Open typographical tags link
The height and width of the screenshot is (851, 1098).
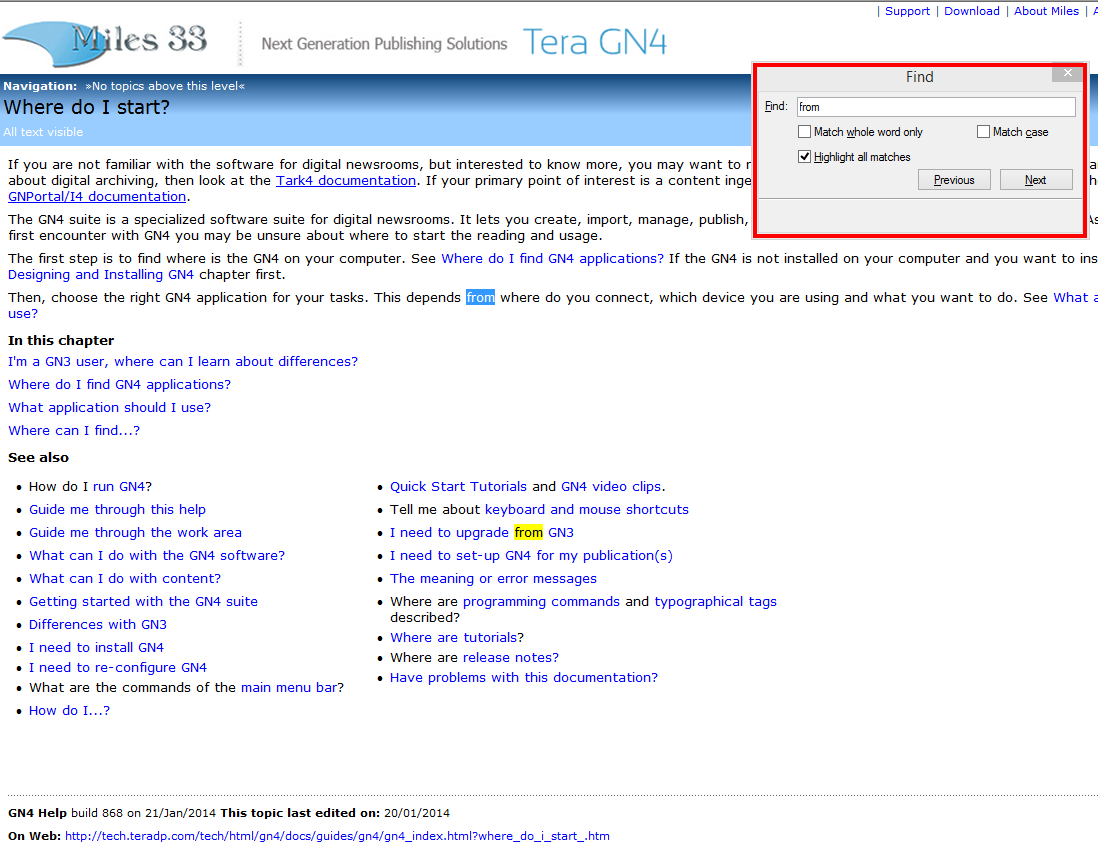point(716,602)
